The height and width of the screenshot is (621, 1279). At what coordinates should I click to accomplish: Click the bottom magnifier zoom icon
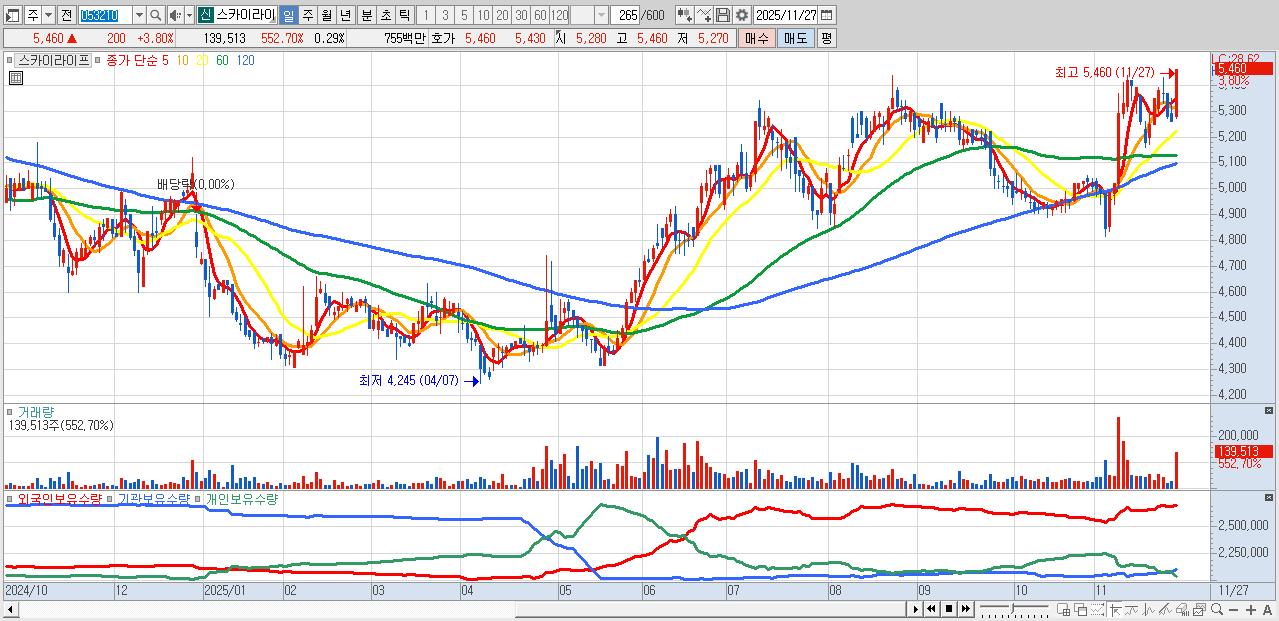(x=1217, y=609)
